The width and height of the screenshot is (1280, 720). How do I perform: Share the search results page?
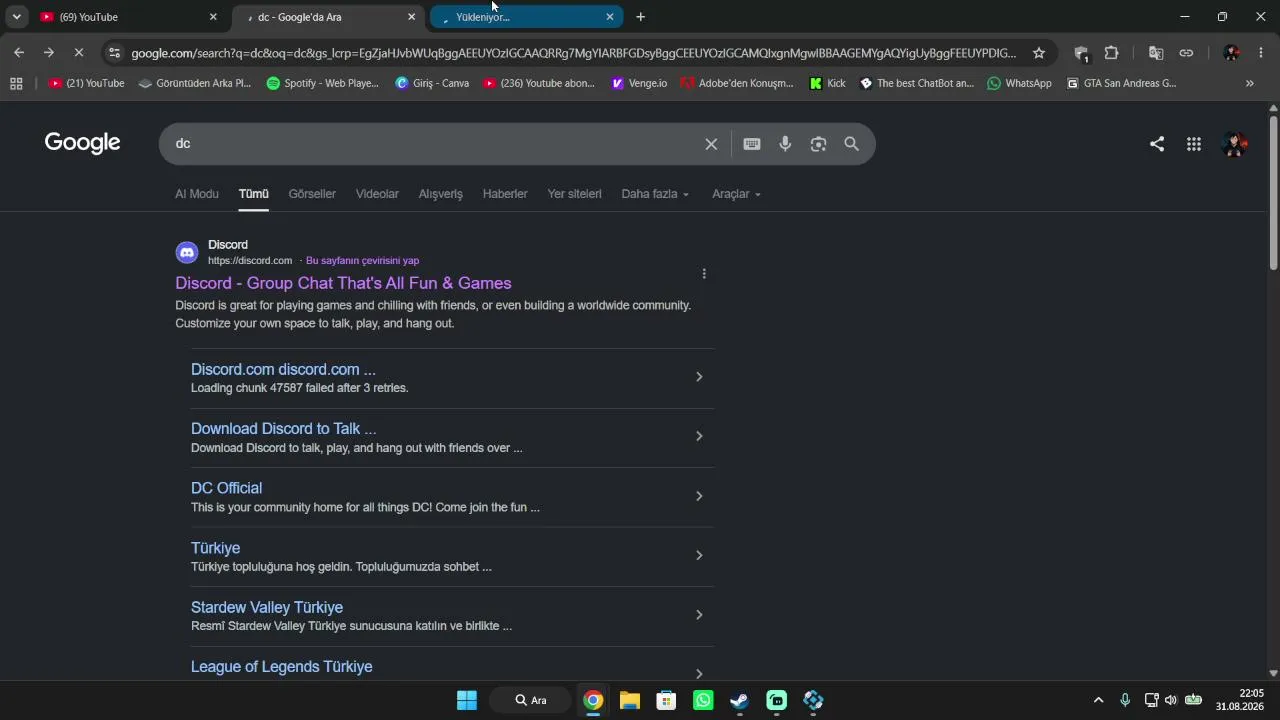(x=1157, y=144)
